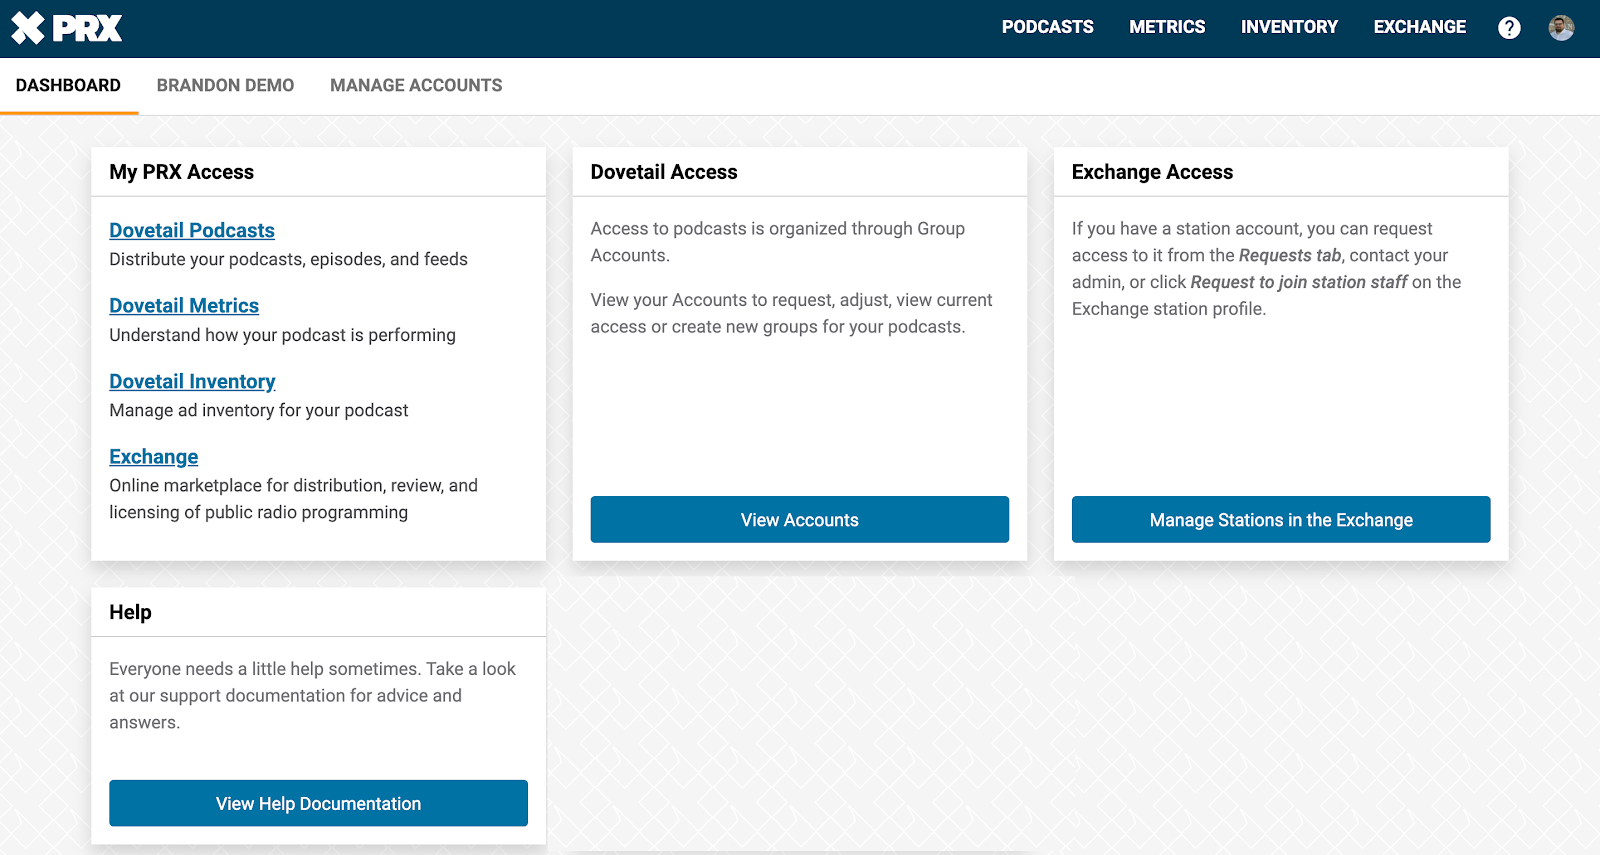Image resolution: width=1600 pixels, height=855 pixels.
Task: Go to Podcasts in top navigation
Action: tap(1047, 27)
